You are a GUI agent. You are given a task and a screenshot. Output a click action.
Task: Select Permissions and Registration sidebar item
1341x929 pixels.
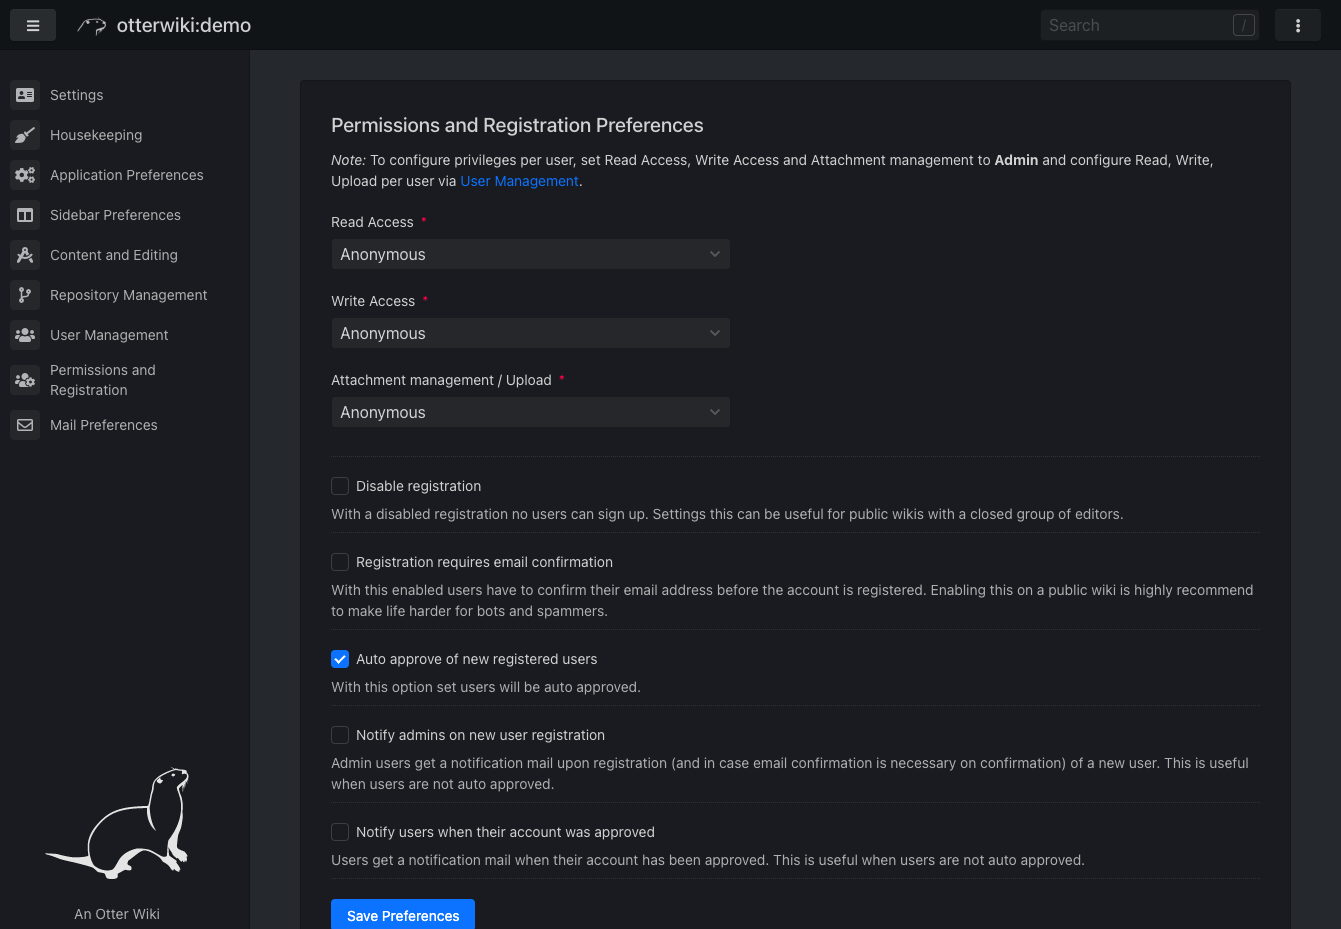103,380
